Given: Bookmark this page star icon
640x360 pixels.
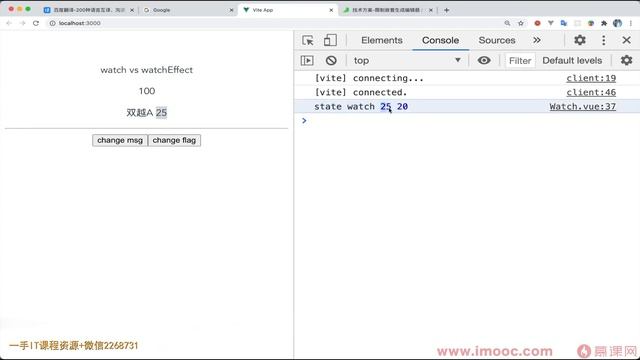Looking at the screenshot, I should coord(521,23).
